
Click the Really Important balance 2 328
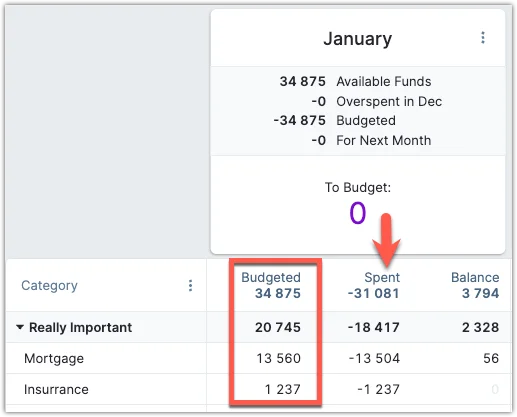click(480, 327)
